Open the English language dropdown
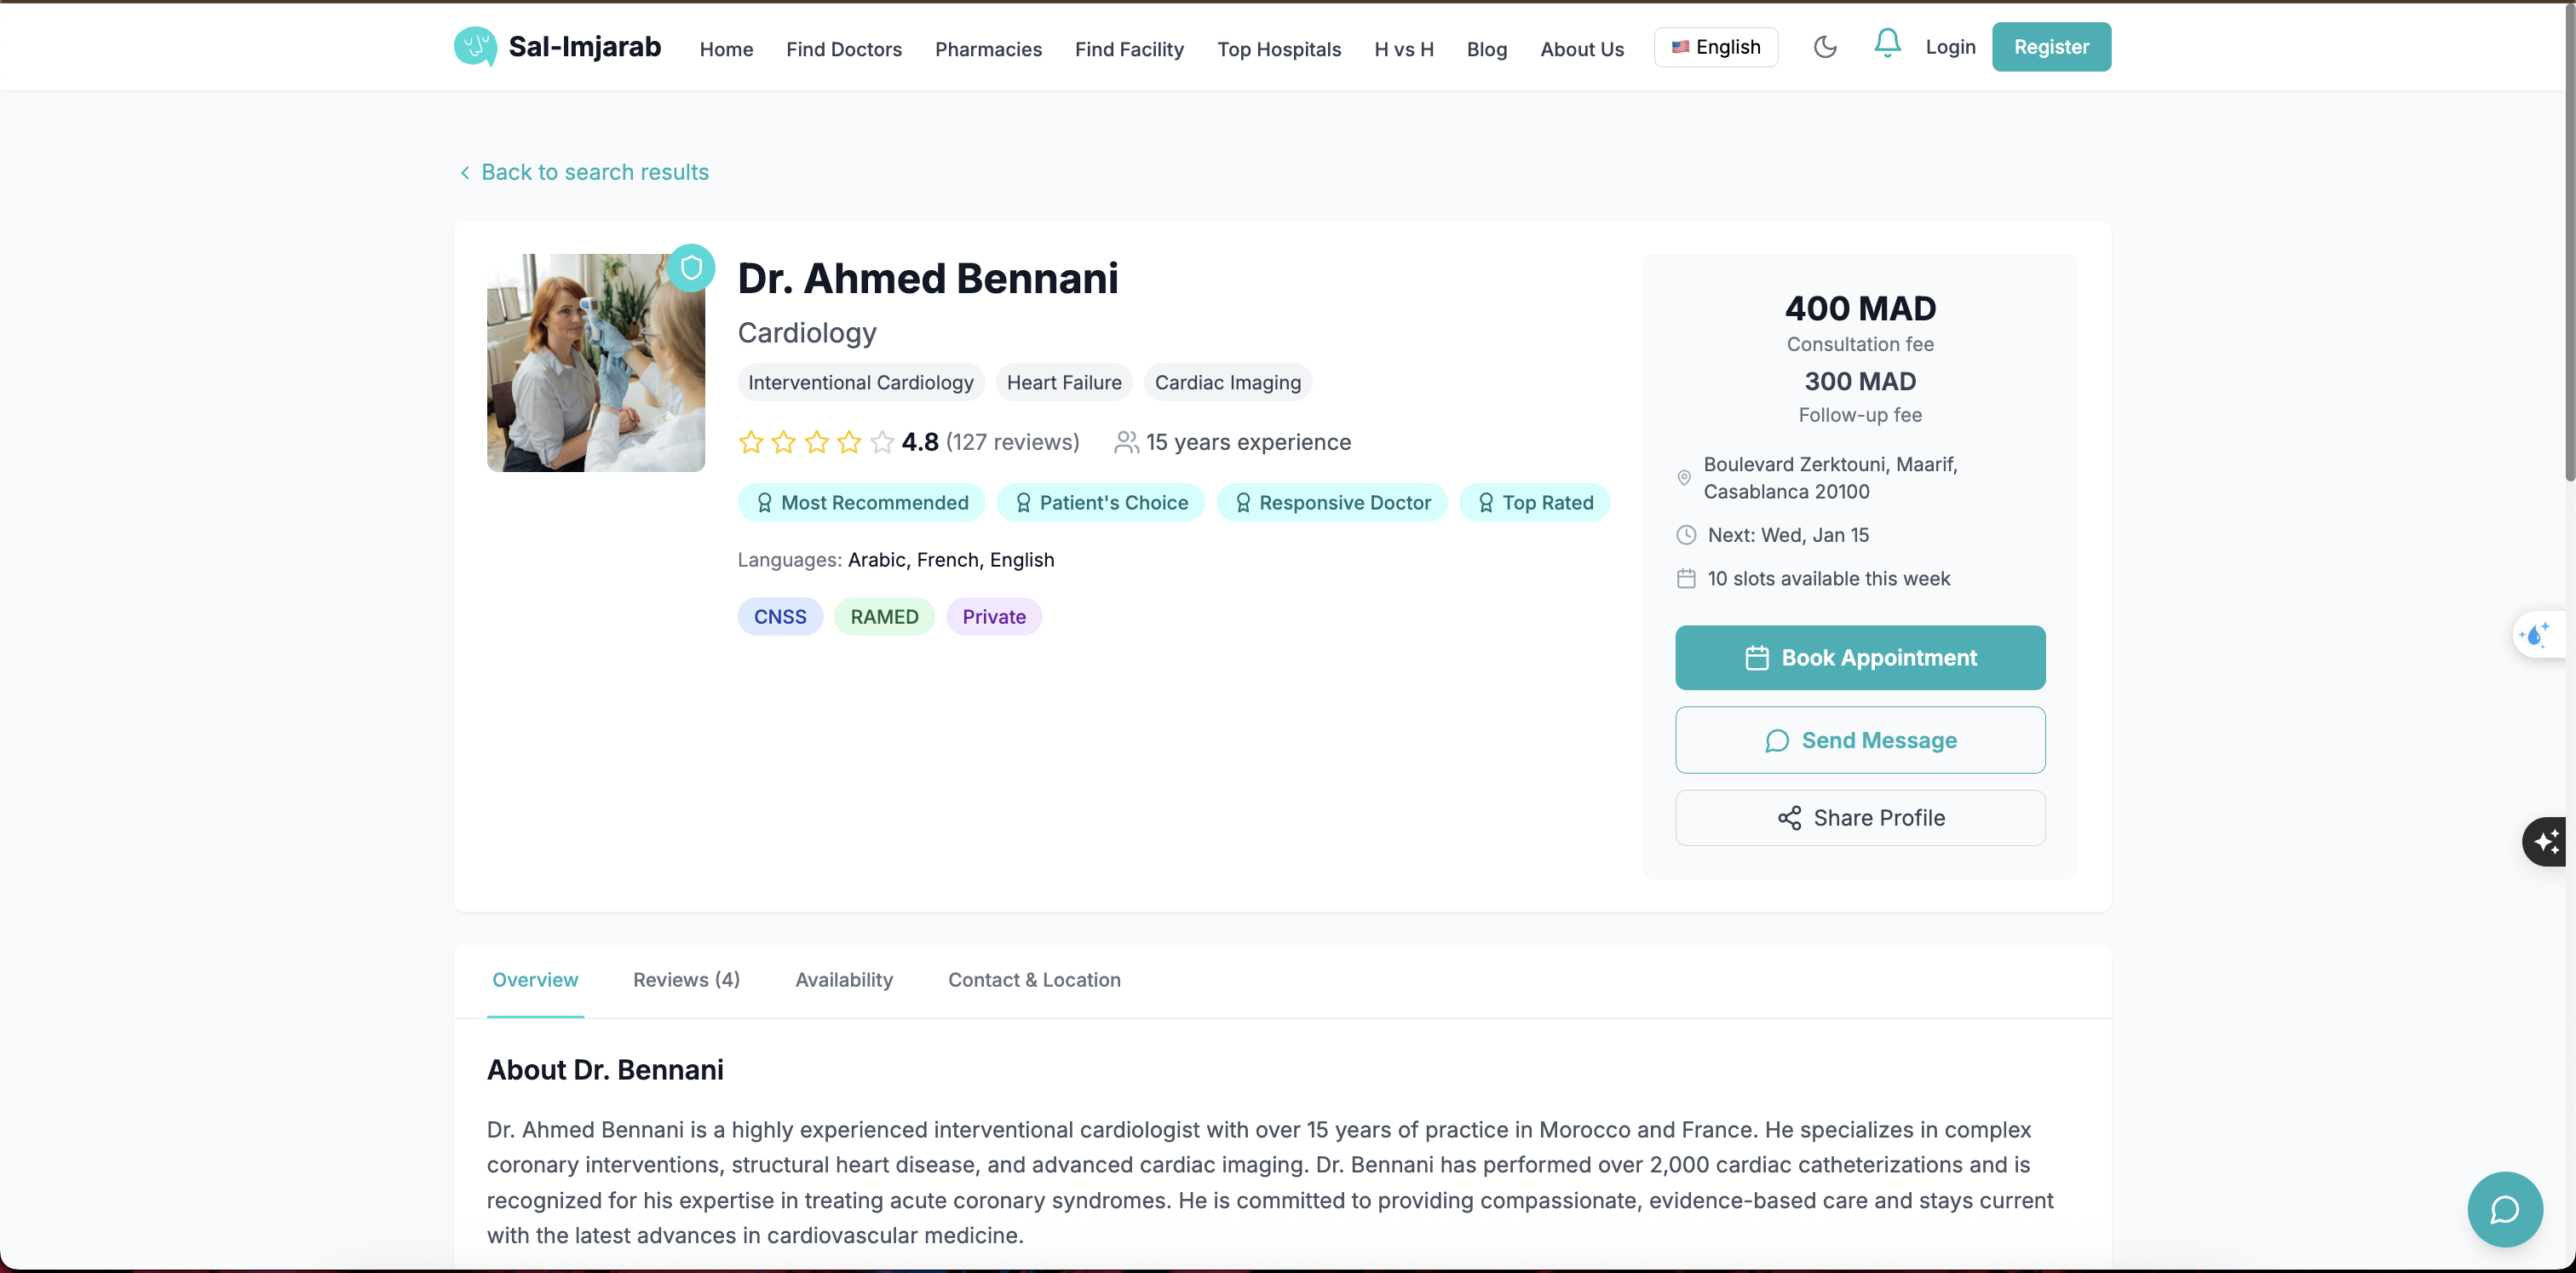 point(1715,47)
